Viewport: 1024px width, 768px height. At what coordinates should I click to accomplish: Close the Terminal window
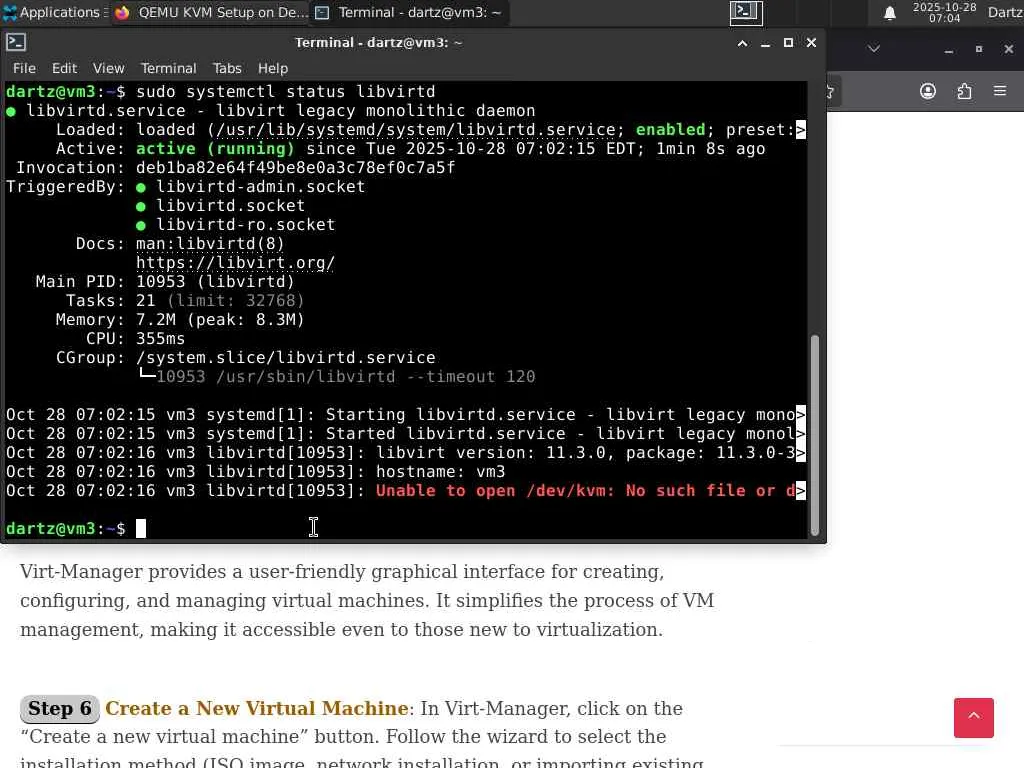tap(811, 43)
